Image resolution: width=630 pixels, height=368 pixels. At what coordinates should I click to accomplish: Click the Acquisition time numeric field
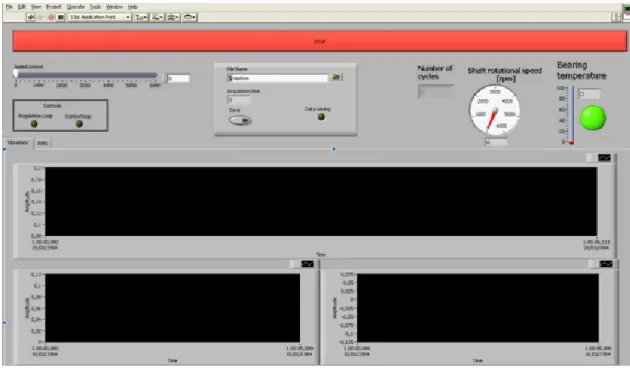pos(239,100)
